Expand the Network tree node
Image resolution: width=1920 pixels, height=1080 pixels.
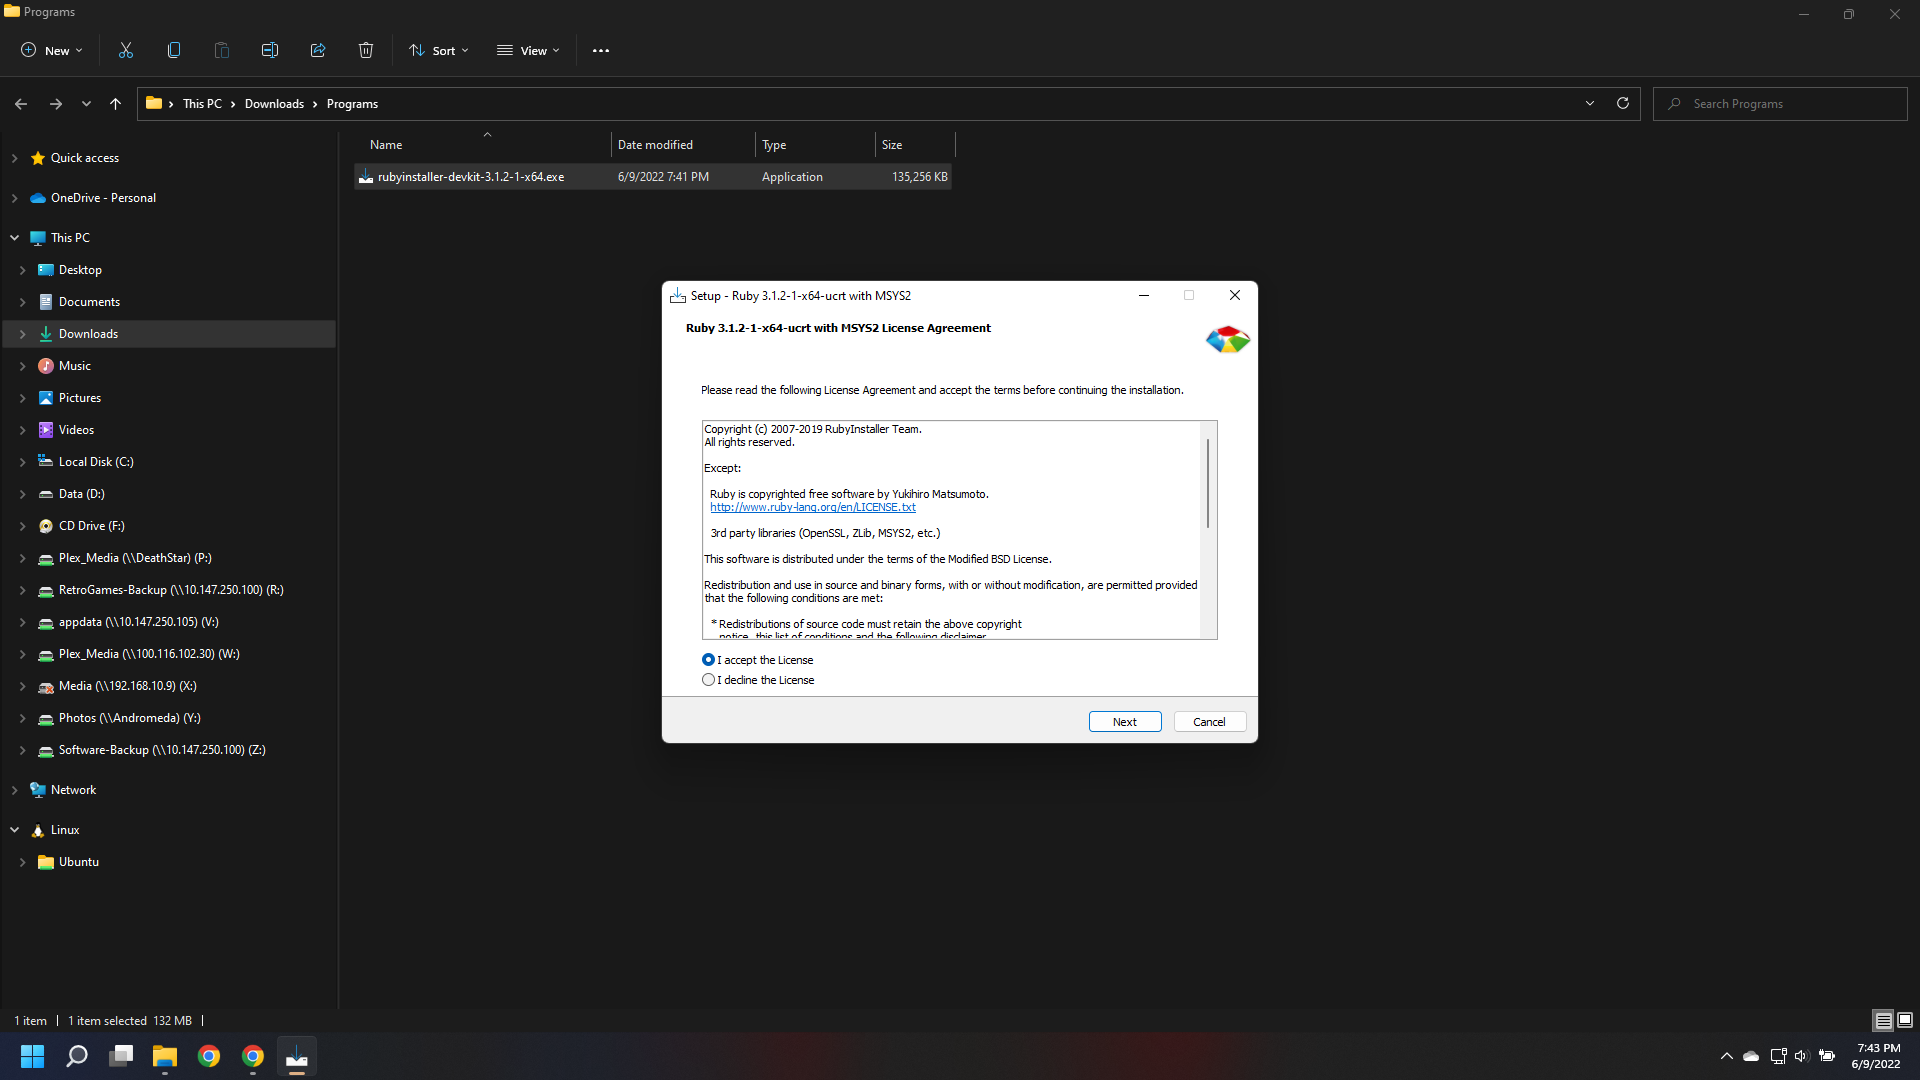point(15,790)
